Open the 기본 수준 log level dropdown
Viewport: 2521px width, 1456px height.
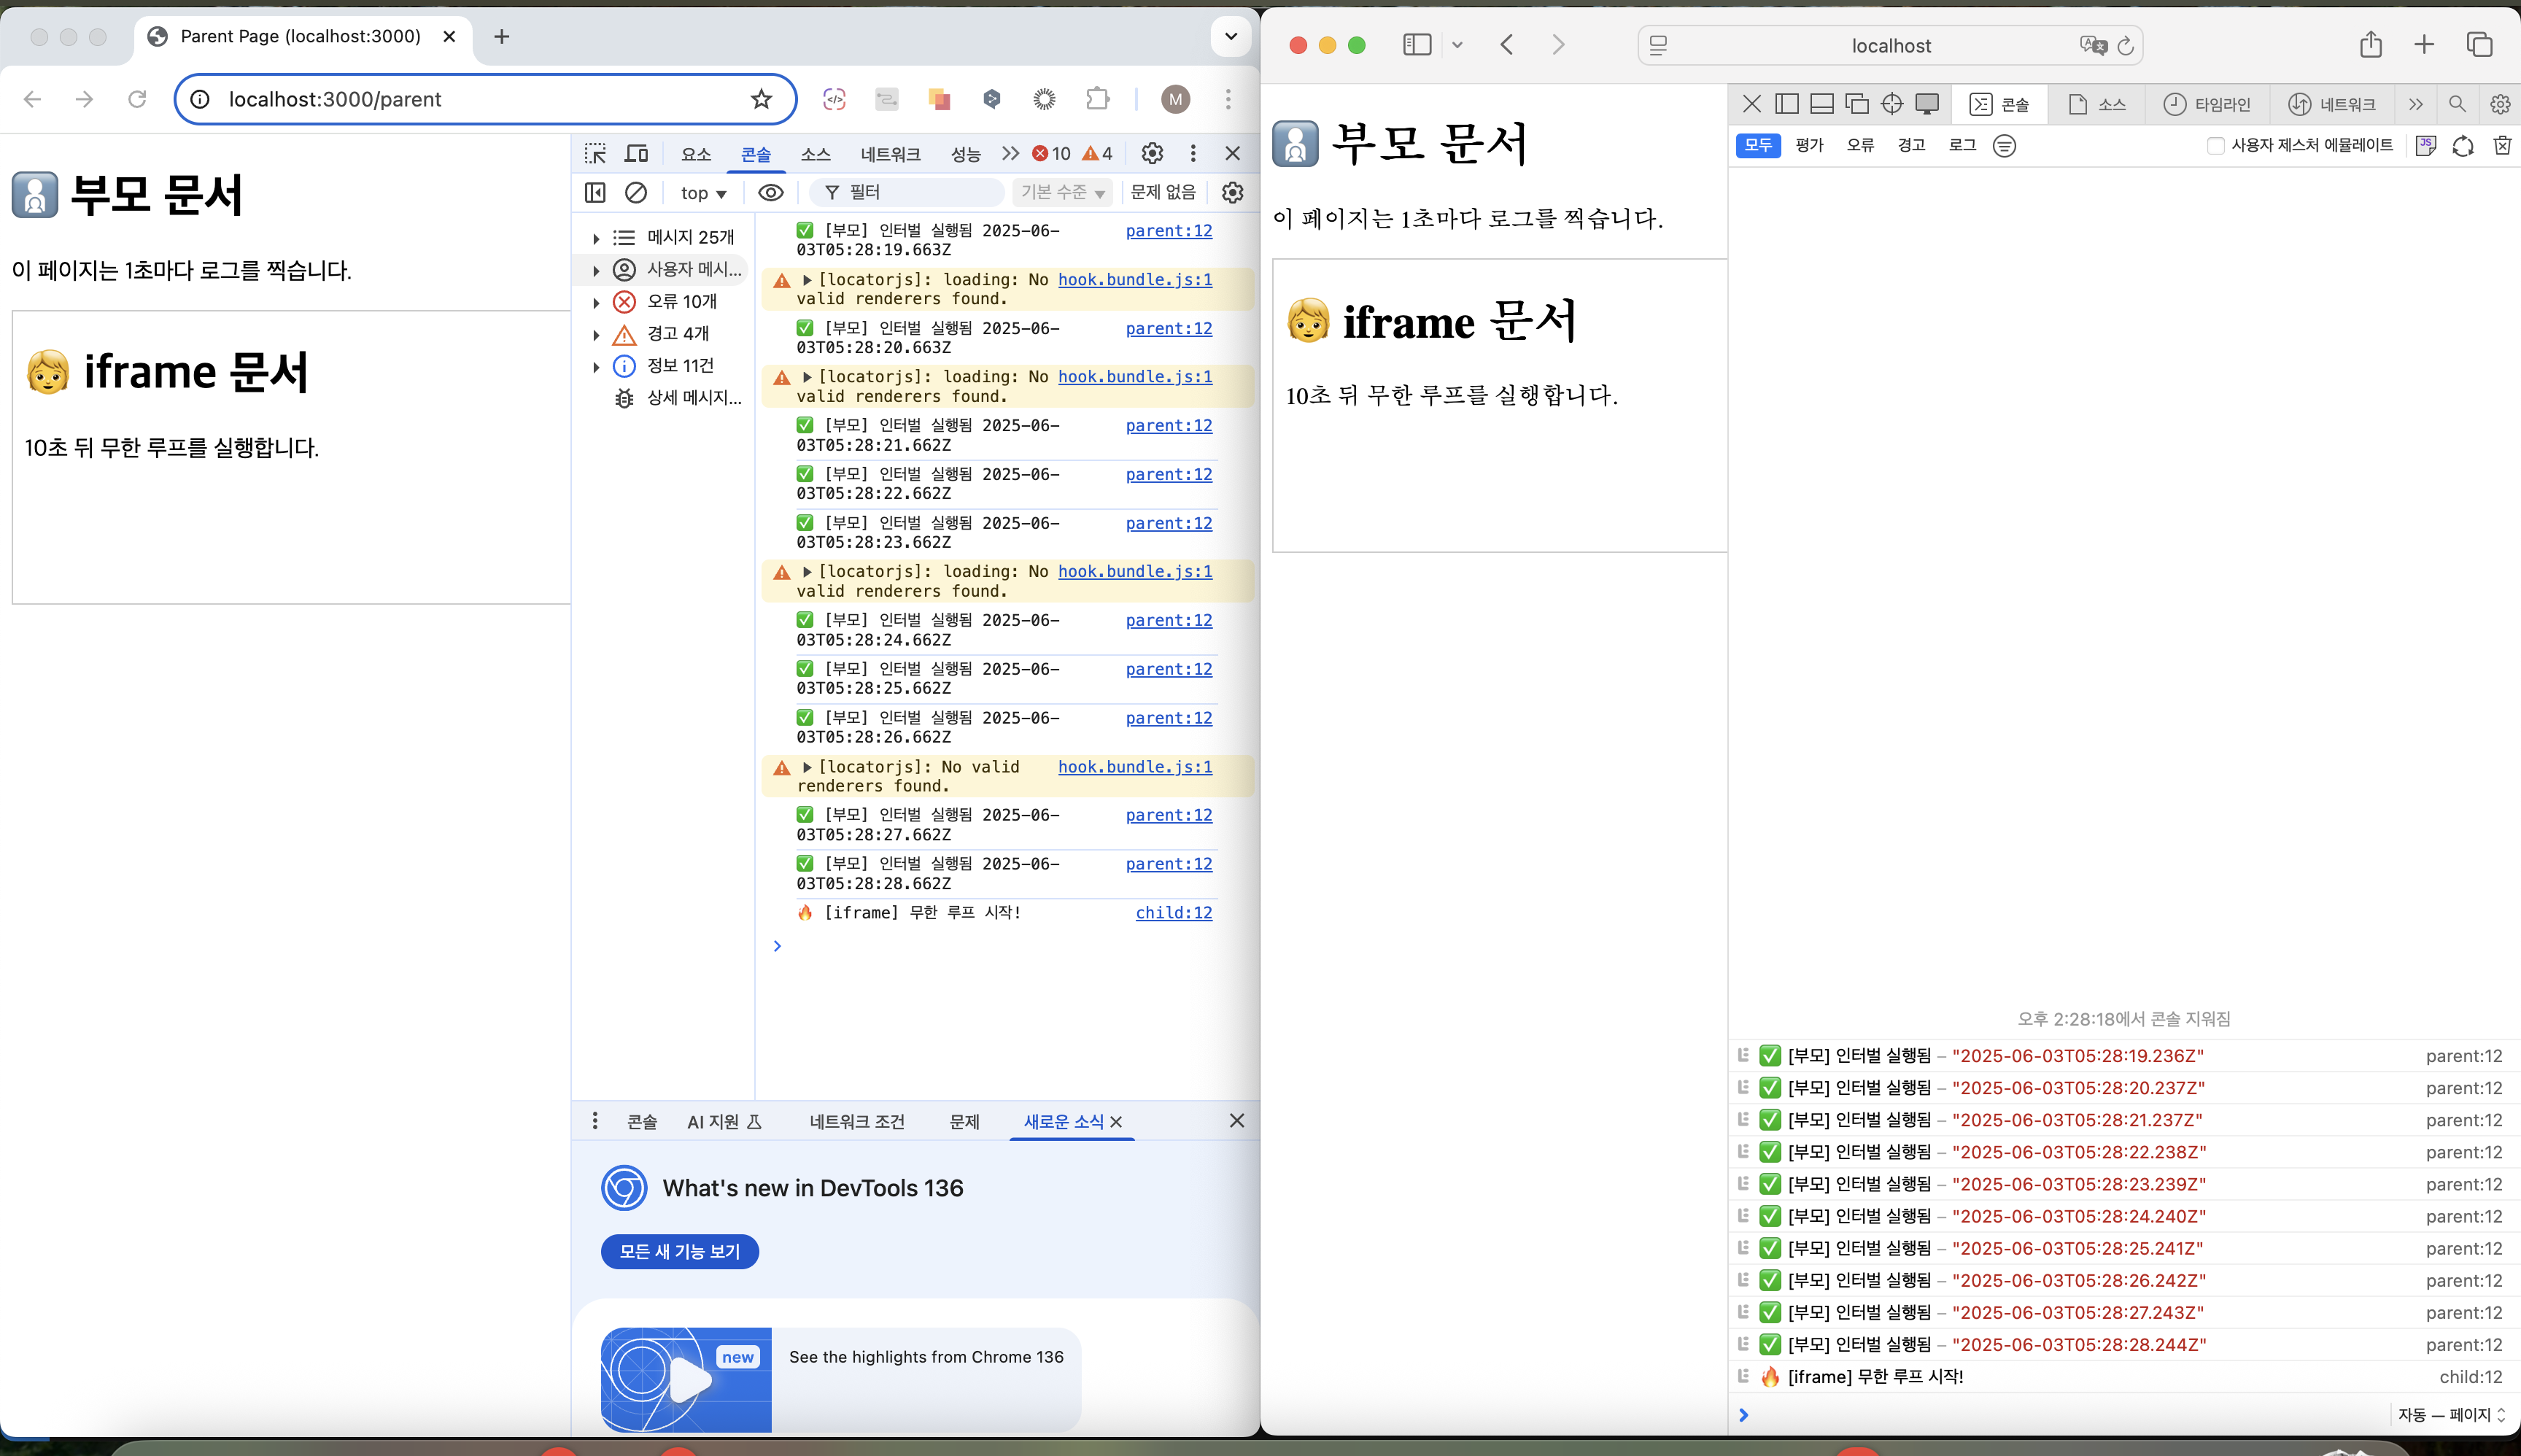coord(1062,192)
